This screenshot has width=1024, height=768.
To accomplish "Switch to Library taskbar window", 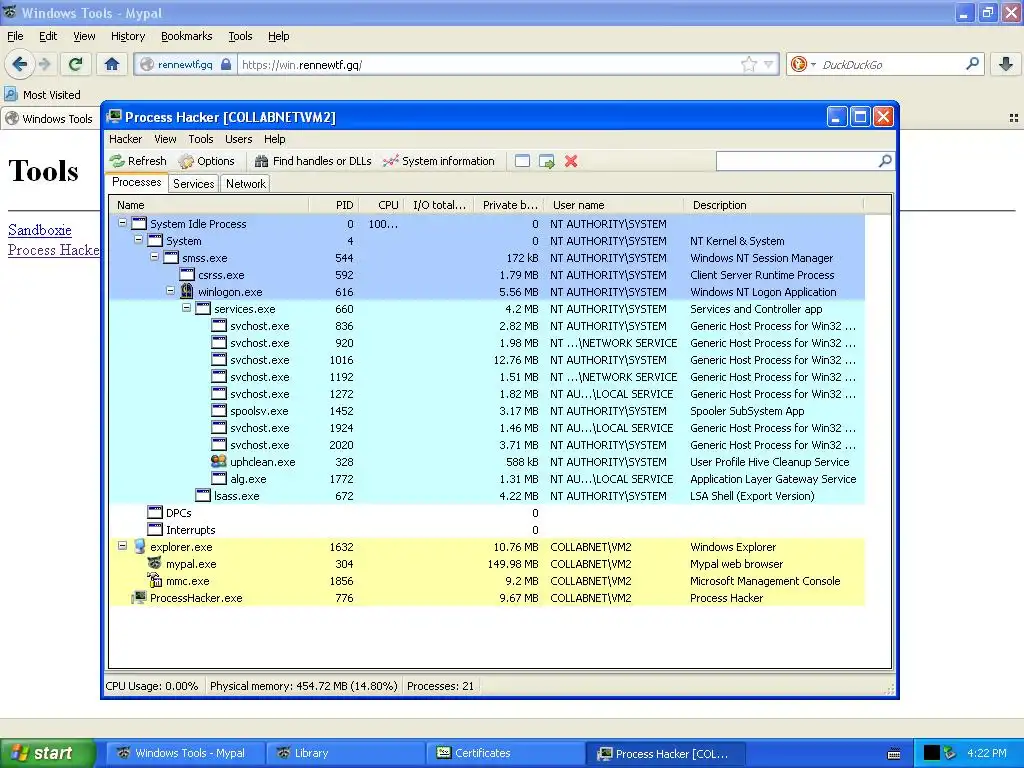I will click(346, 753).
